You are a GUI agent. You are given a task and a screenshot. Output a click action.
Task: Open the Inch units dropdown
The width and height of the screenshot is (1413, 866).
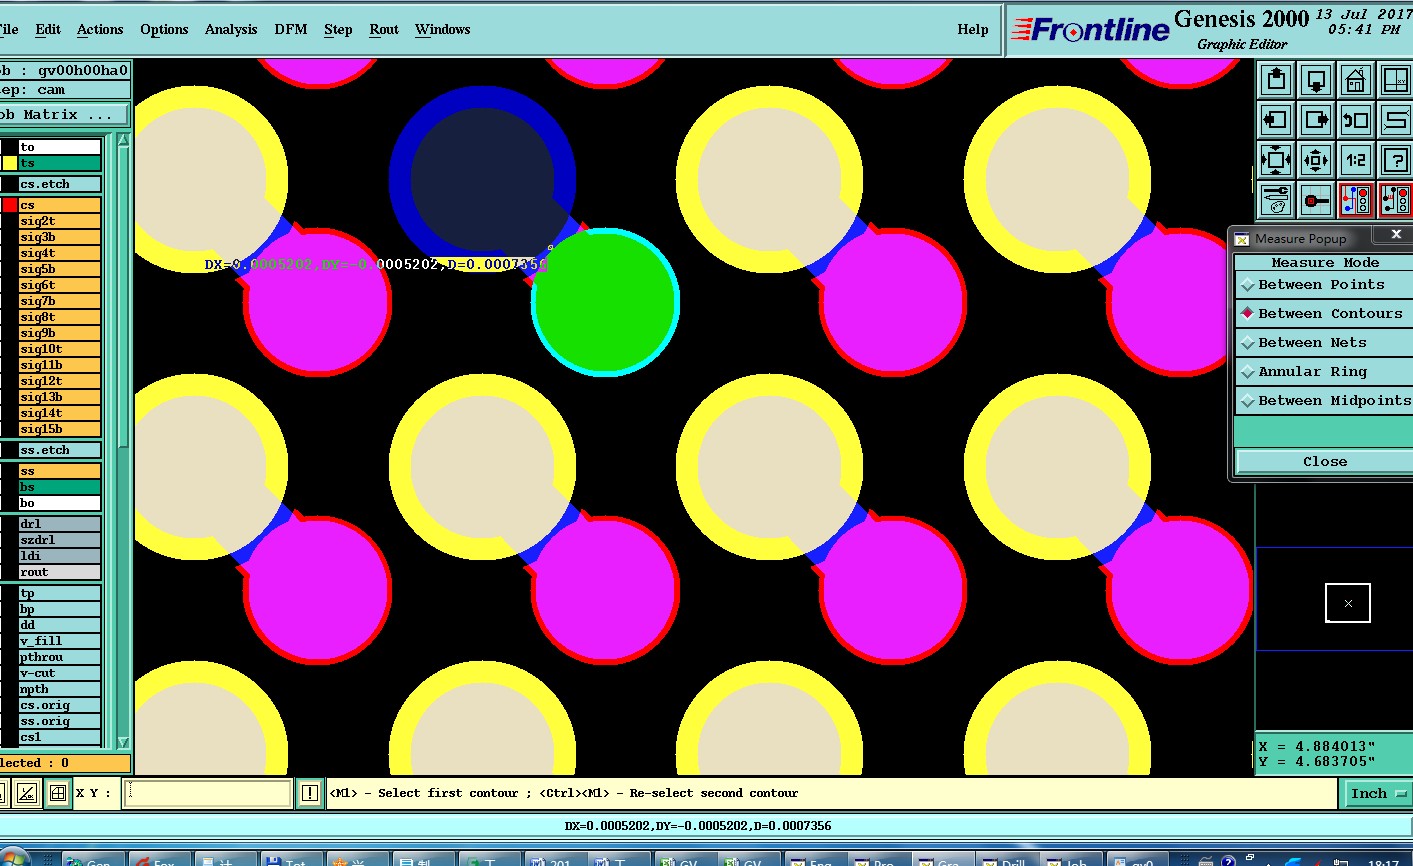click(1379, 794)
